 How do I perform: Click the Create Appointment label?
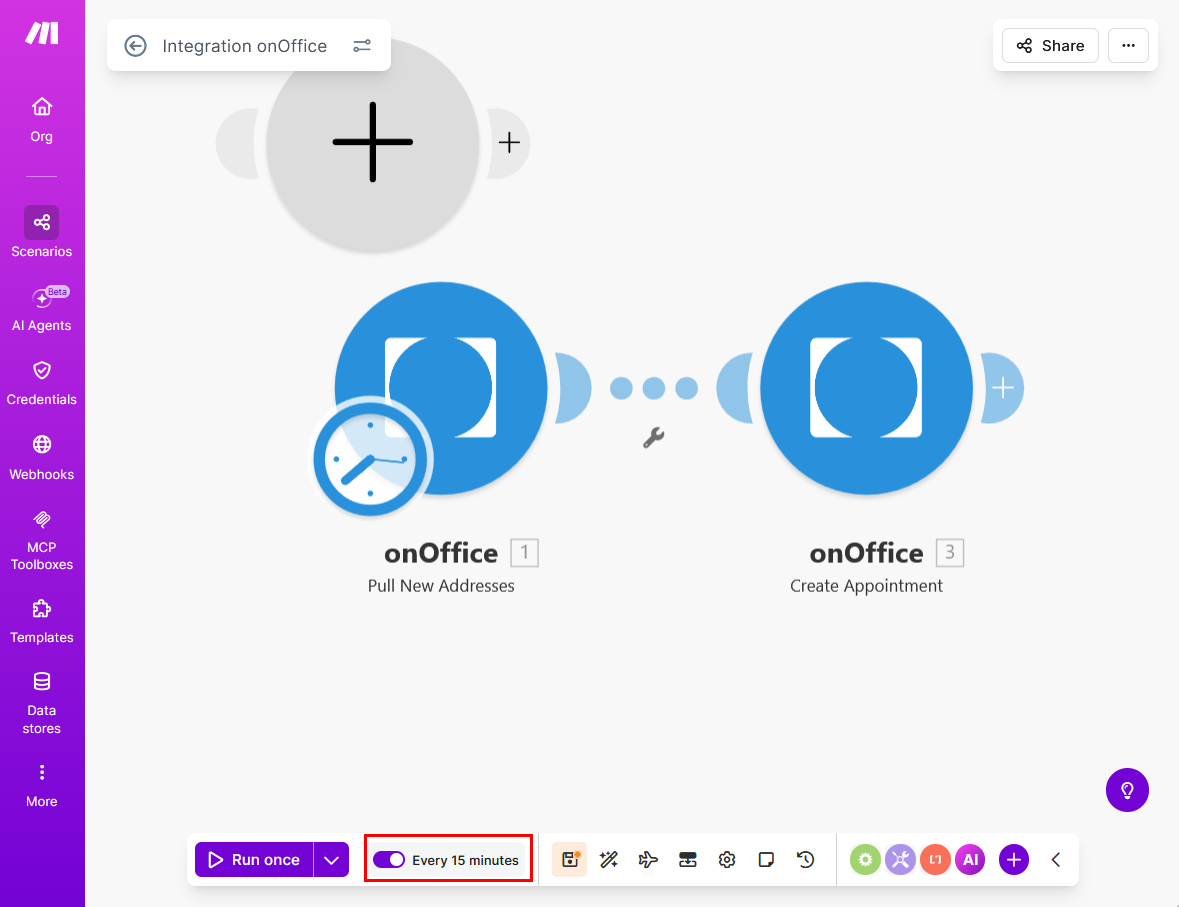[866, 586]
